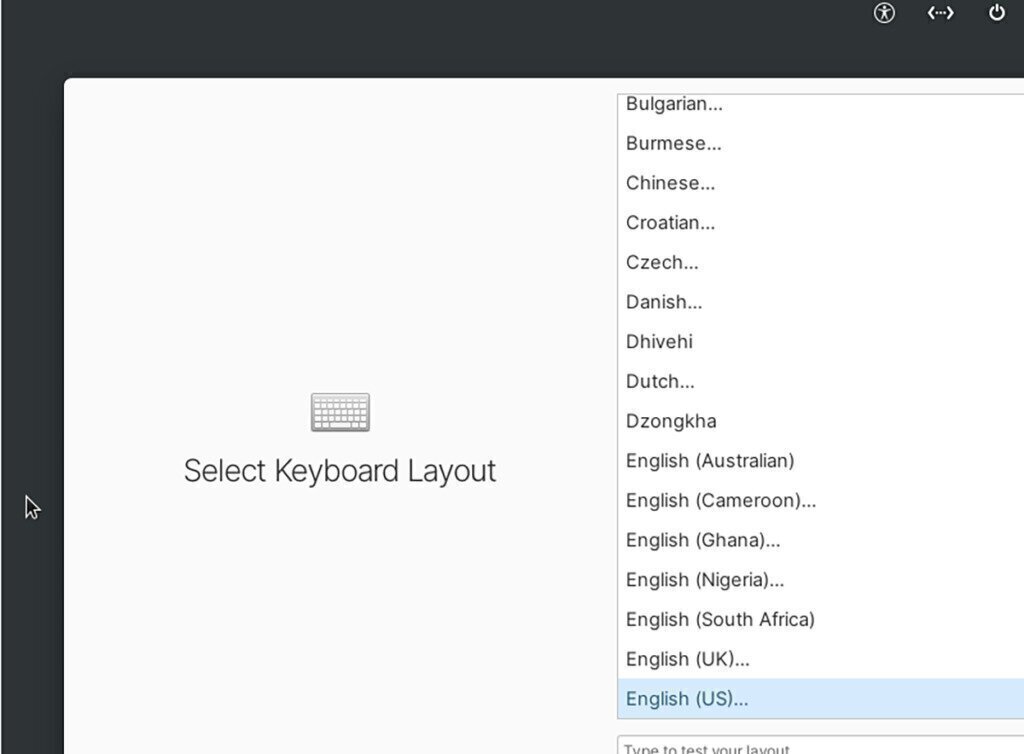Image resolution: width=1024 pixels, height=754 pixels.
Task: Expand Burmese layout options
Action: pyautogui.click(x=674, y=143)
